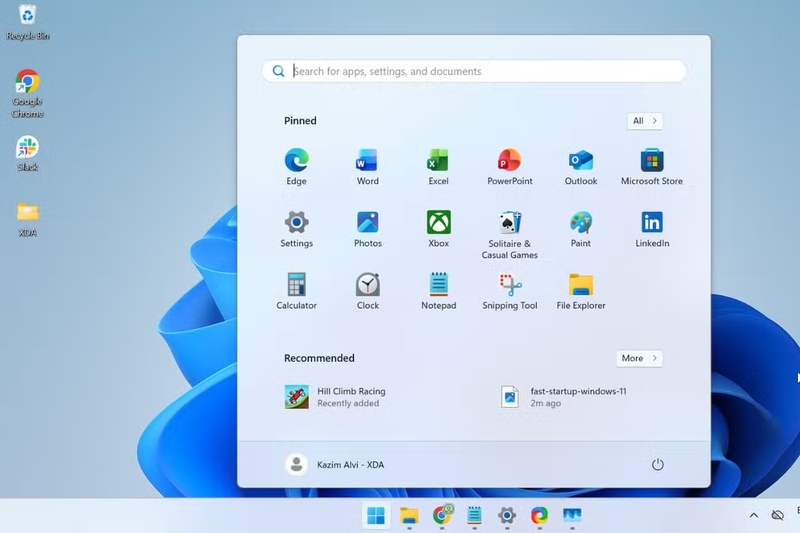The image size is (800, 533).
Task: Open fast-startup-windows-11 recommended file
Action: pyautogui.click(x=563, y=397)
